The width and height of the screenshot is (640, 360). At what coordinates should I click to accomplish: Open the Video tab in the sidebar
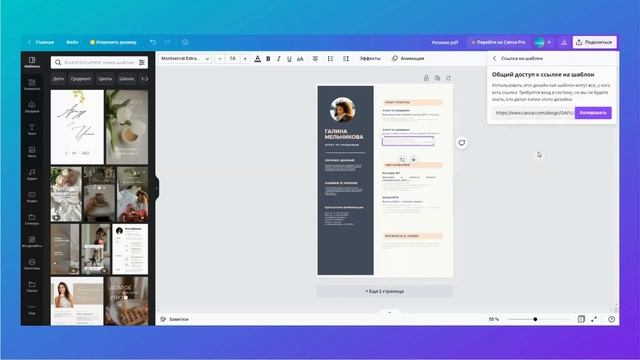coord(32,197)
